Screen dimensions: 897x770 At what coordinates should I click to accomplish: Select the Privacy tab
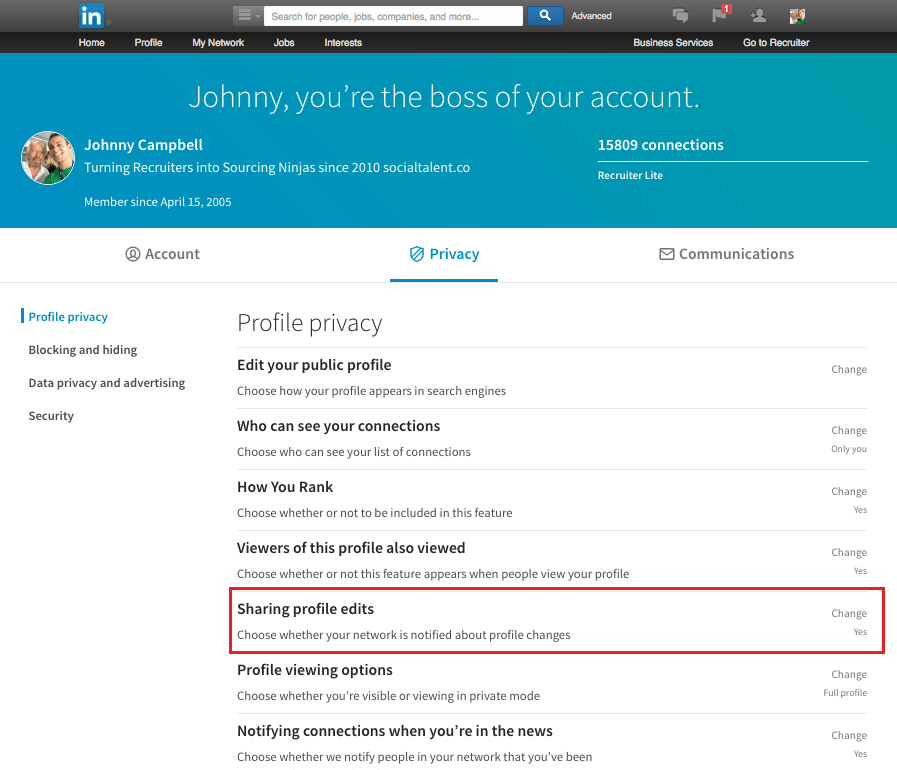click(444, 254)
